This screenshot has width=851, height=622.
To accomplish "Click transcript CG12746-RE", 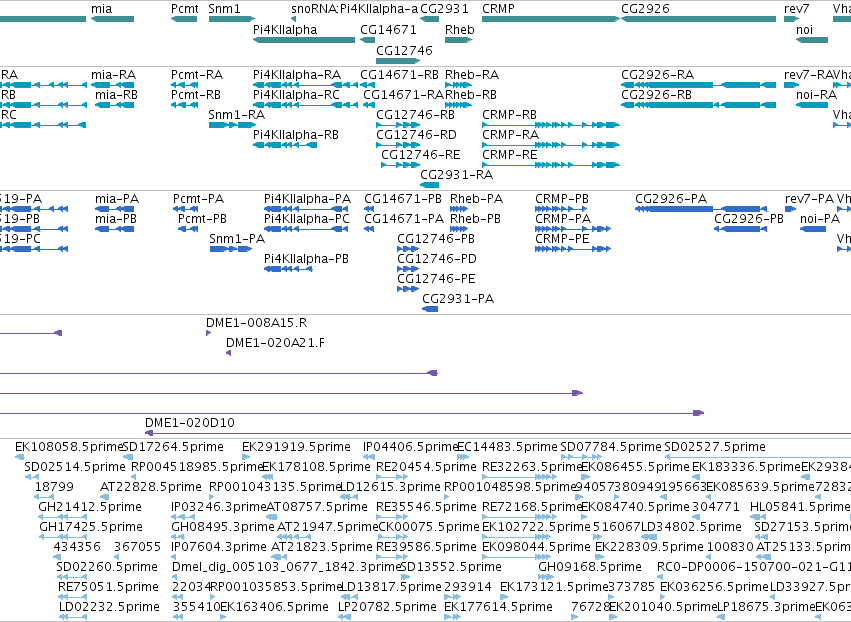I will (401, 165).
